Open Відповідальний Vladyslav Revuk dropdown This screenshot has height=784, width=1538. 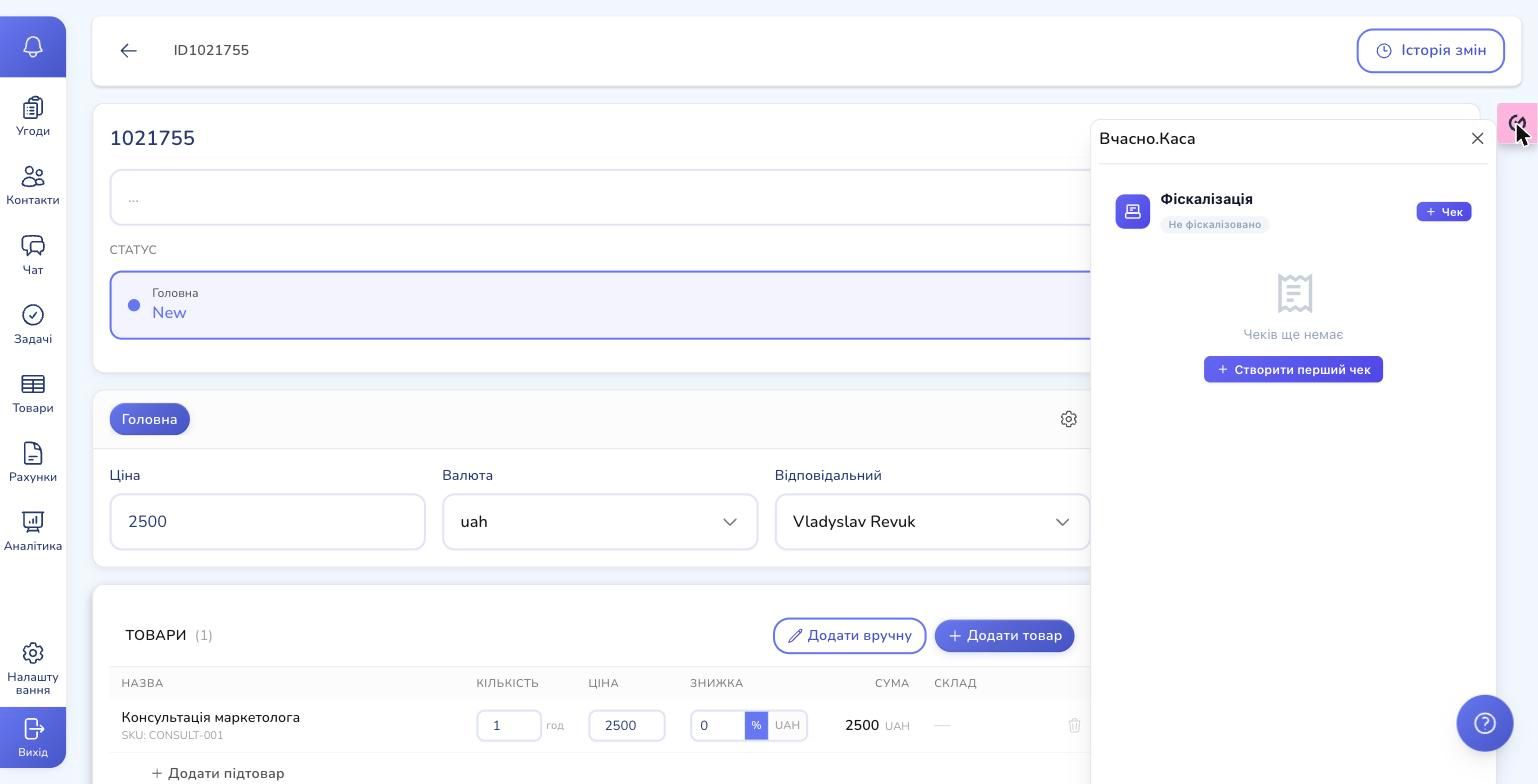932,522
